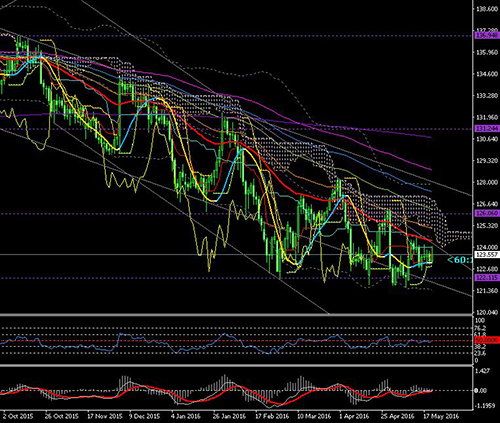Select the 61.8 level on RSI scale
The width and height of the screenshot is (500, 423).
480,334
